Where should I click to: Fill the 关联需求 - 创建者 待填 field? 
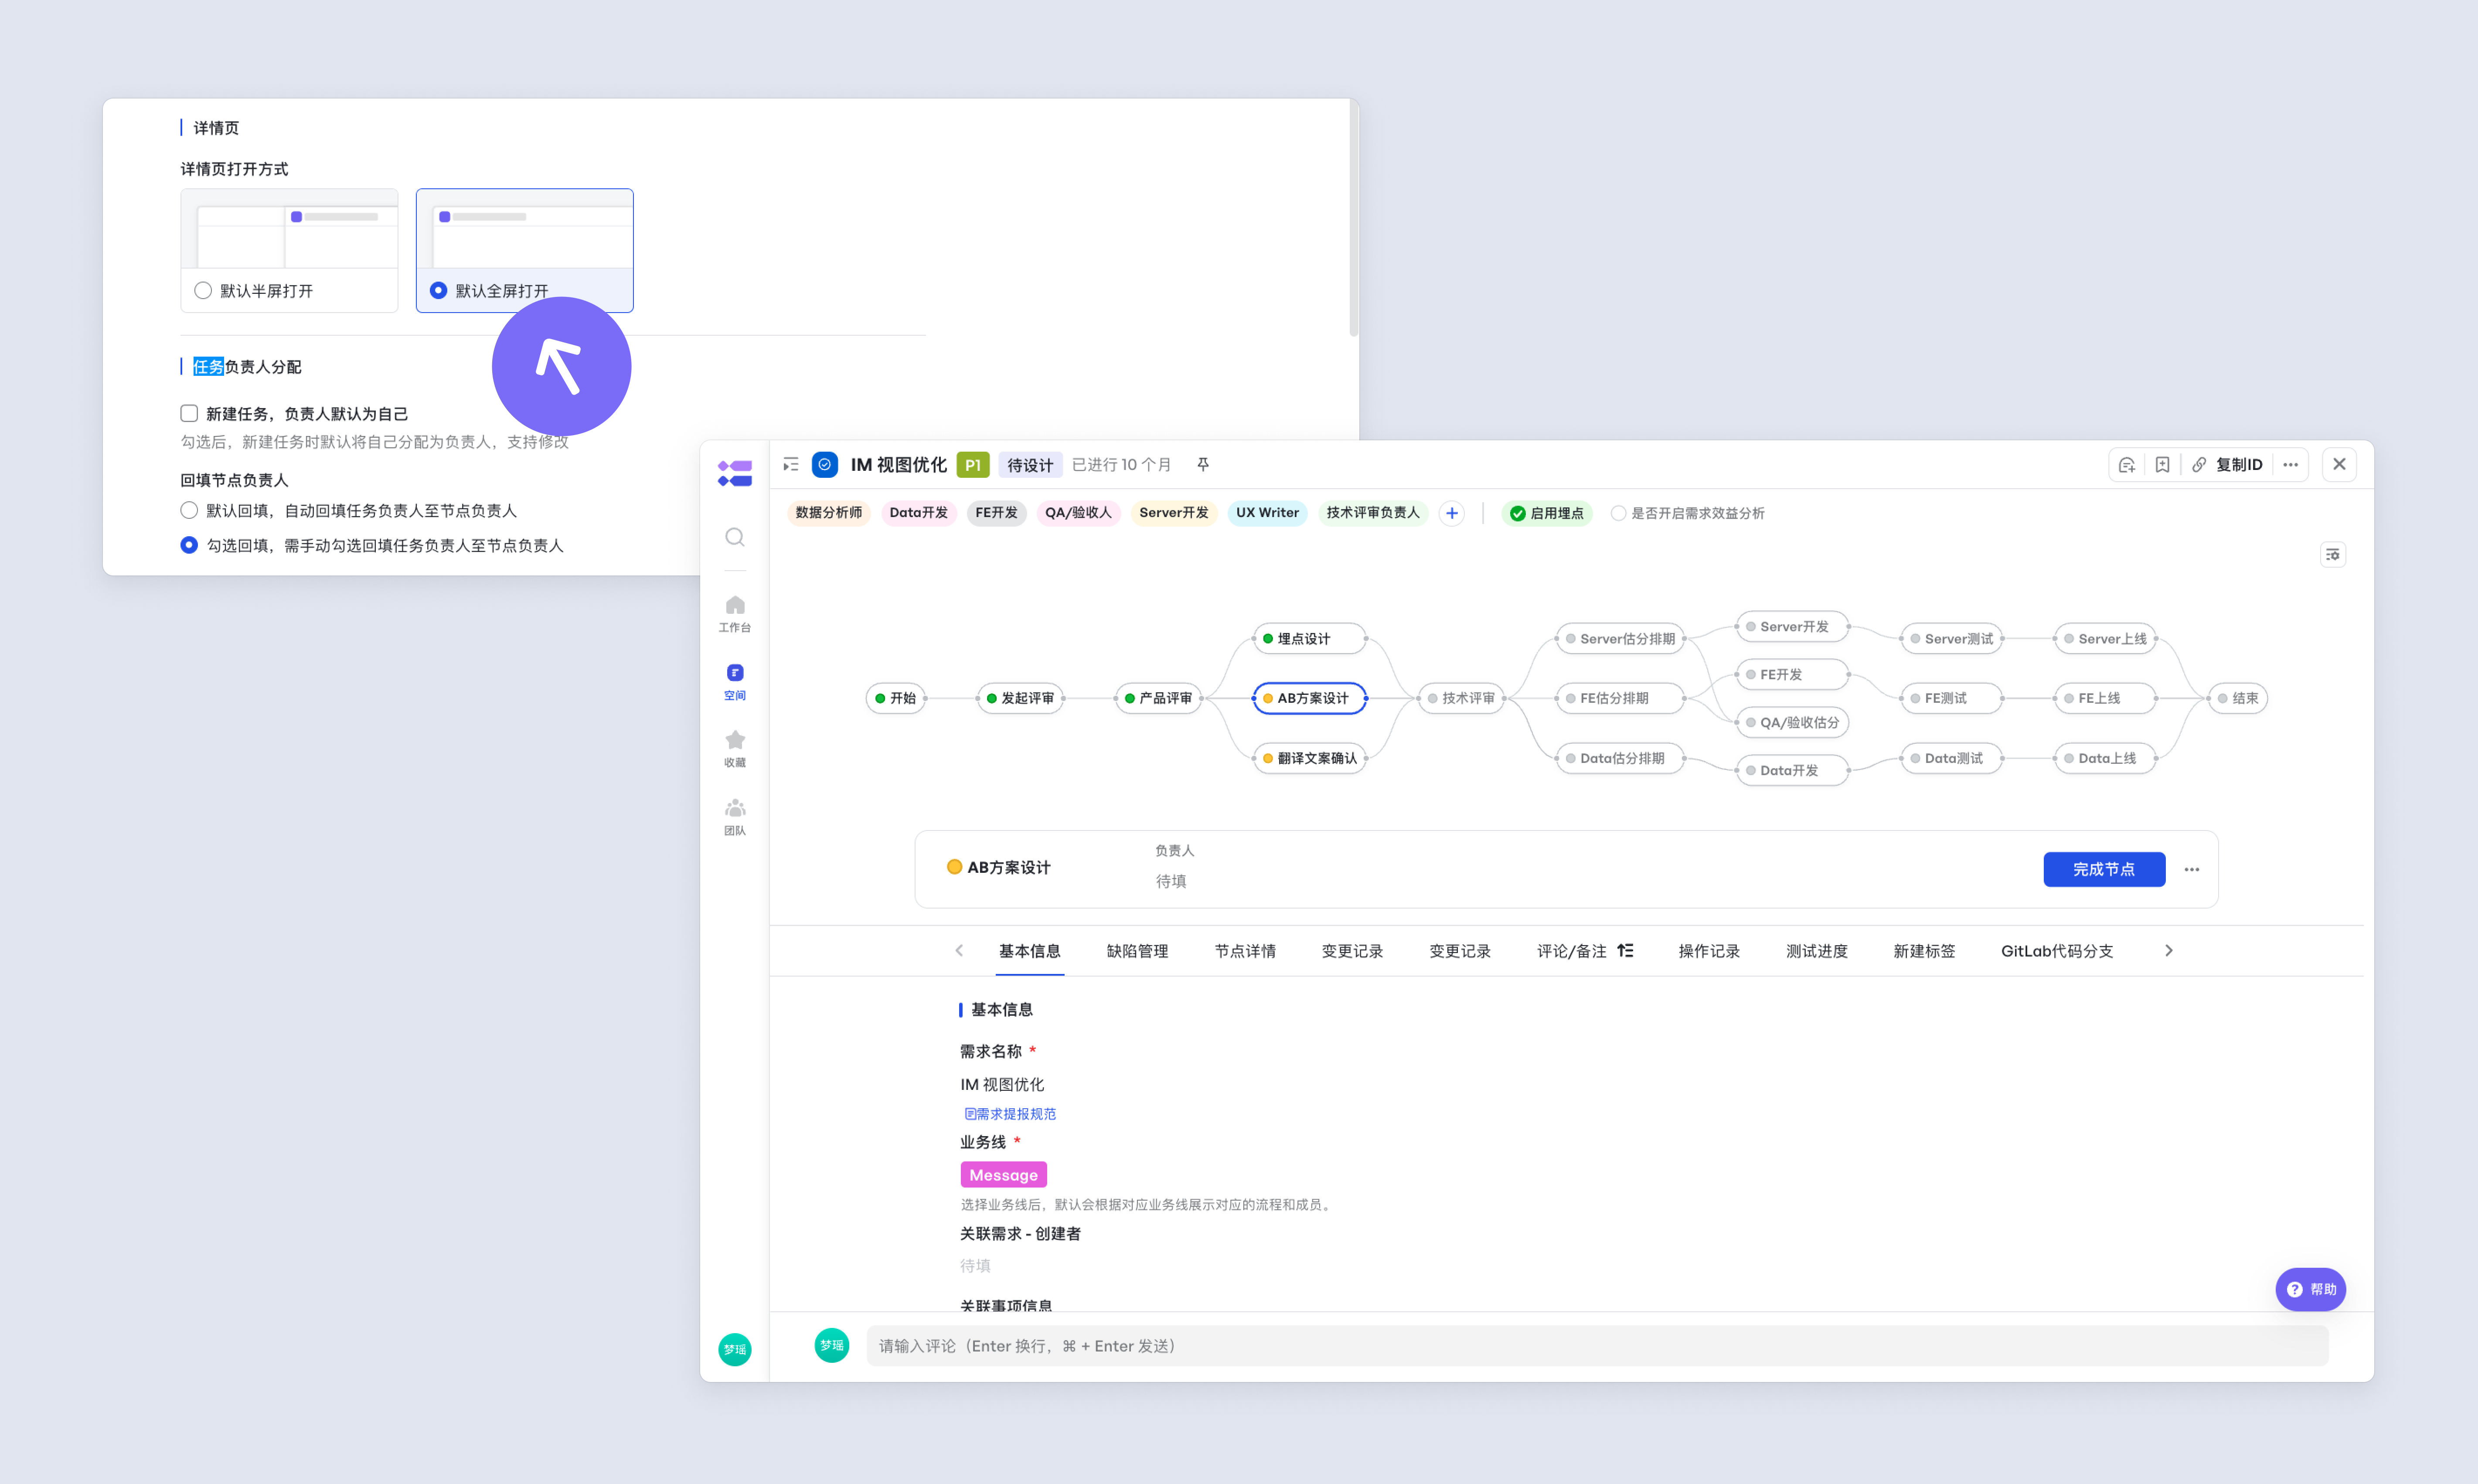tap(976, 1266)
